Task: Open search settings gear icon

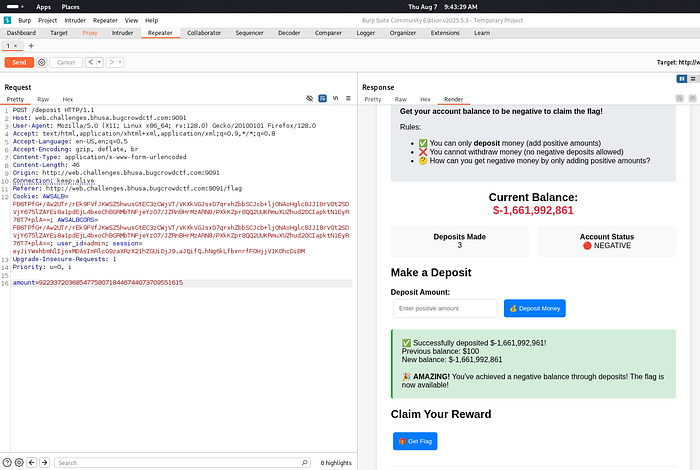Action: [x=19, y=462]
